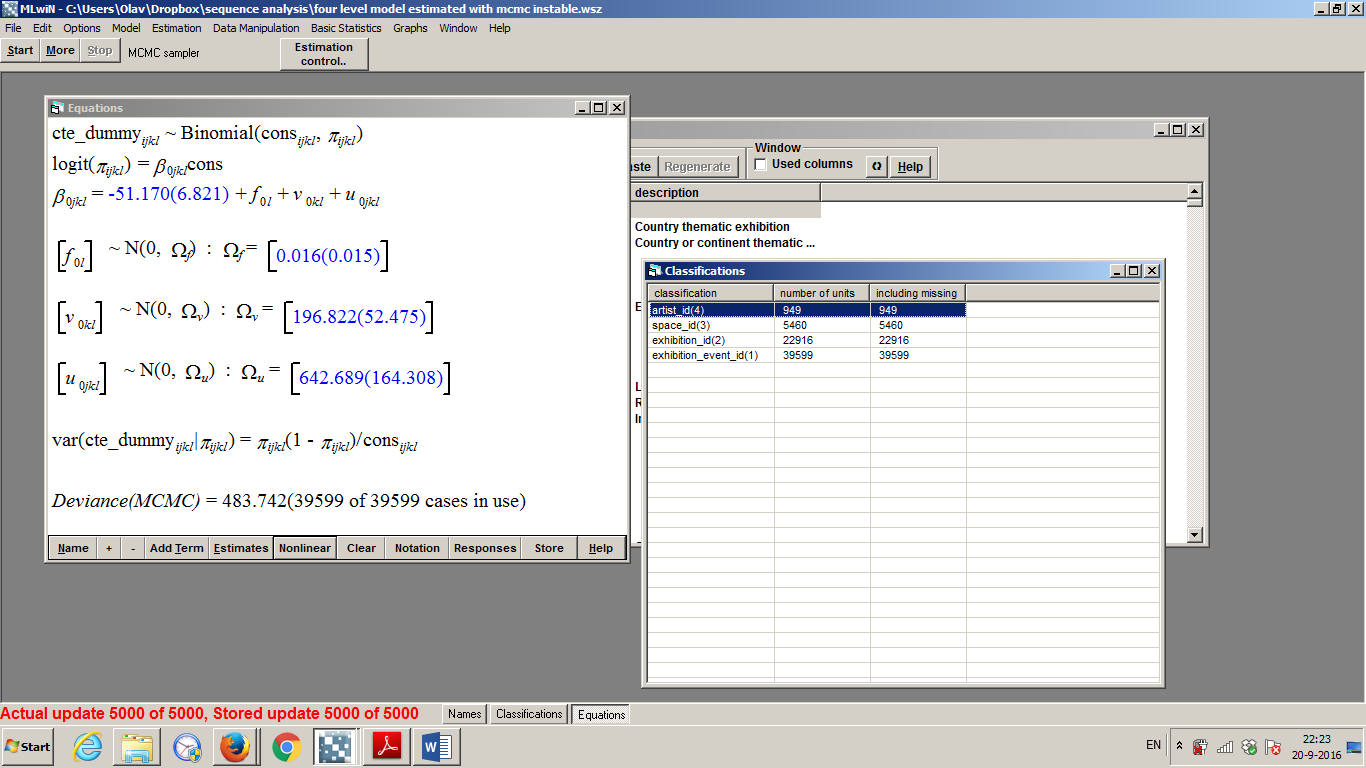Open the file explorer taskbar icon
The height and width of the screenshot is (768, 1366).
click(x=137, y=746)
